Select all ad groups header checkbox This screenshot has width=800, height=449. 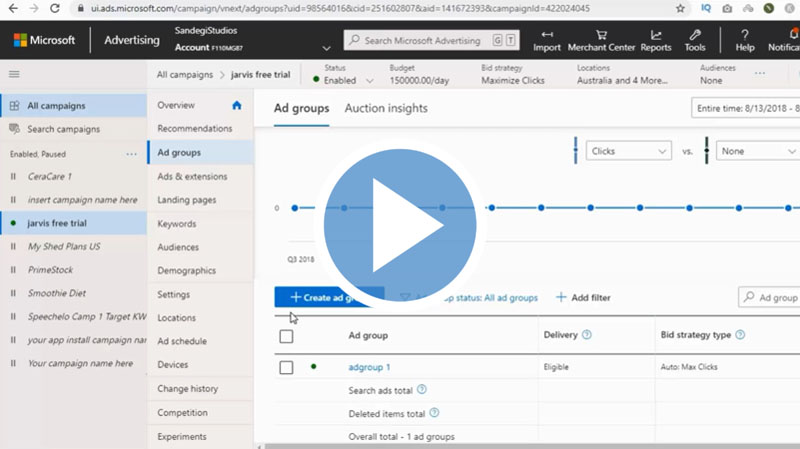click(x=286, y=336)
